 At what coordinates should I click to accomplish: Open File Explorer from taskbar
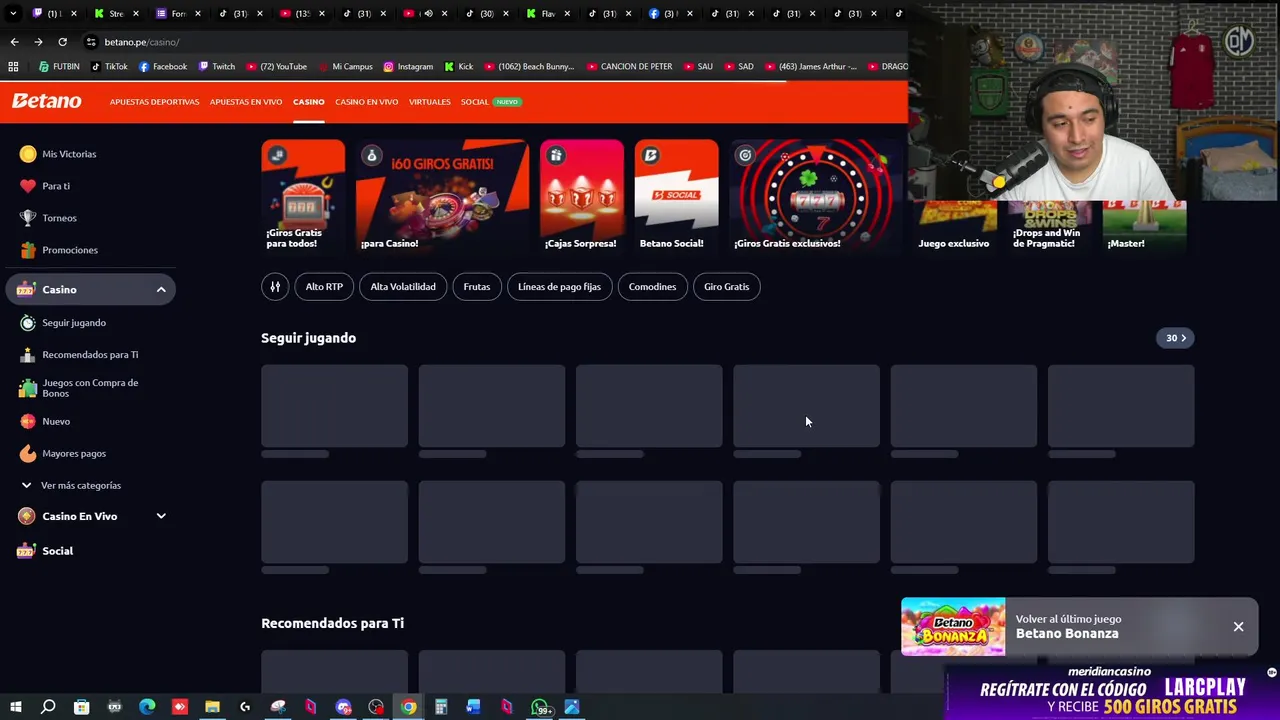pos(212,707)
